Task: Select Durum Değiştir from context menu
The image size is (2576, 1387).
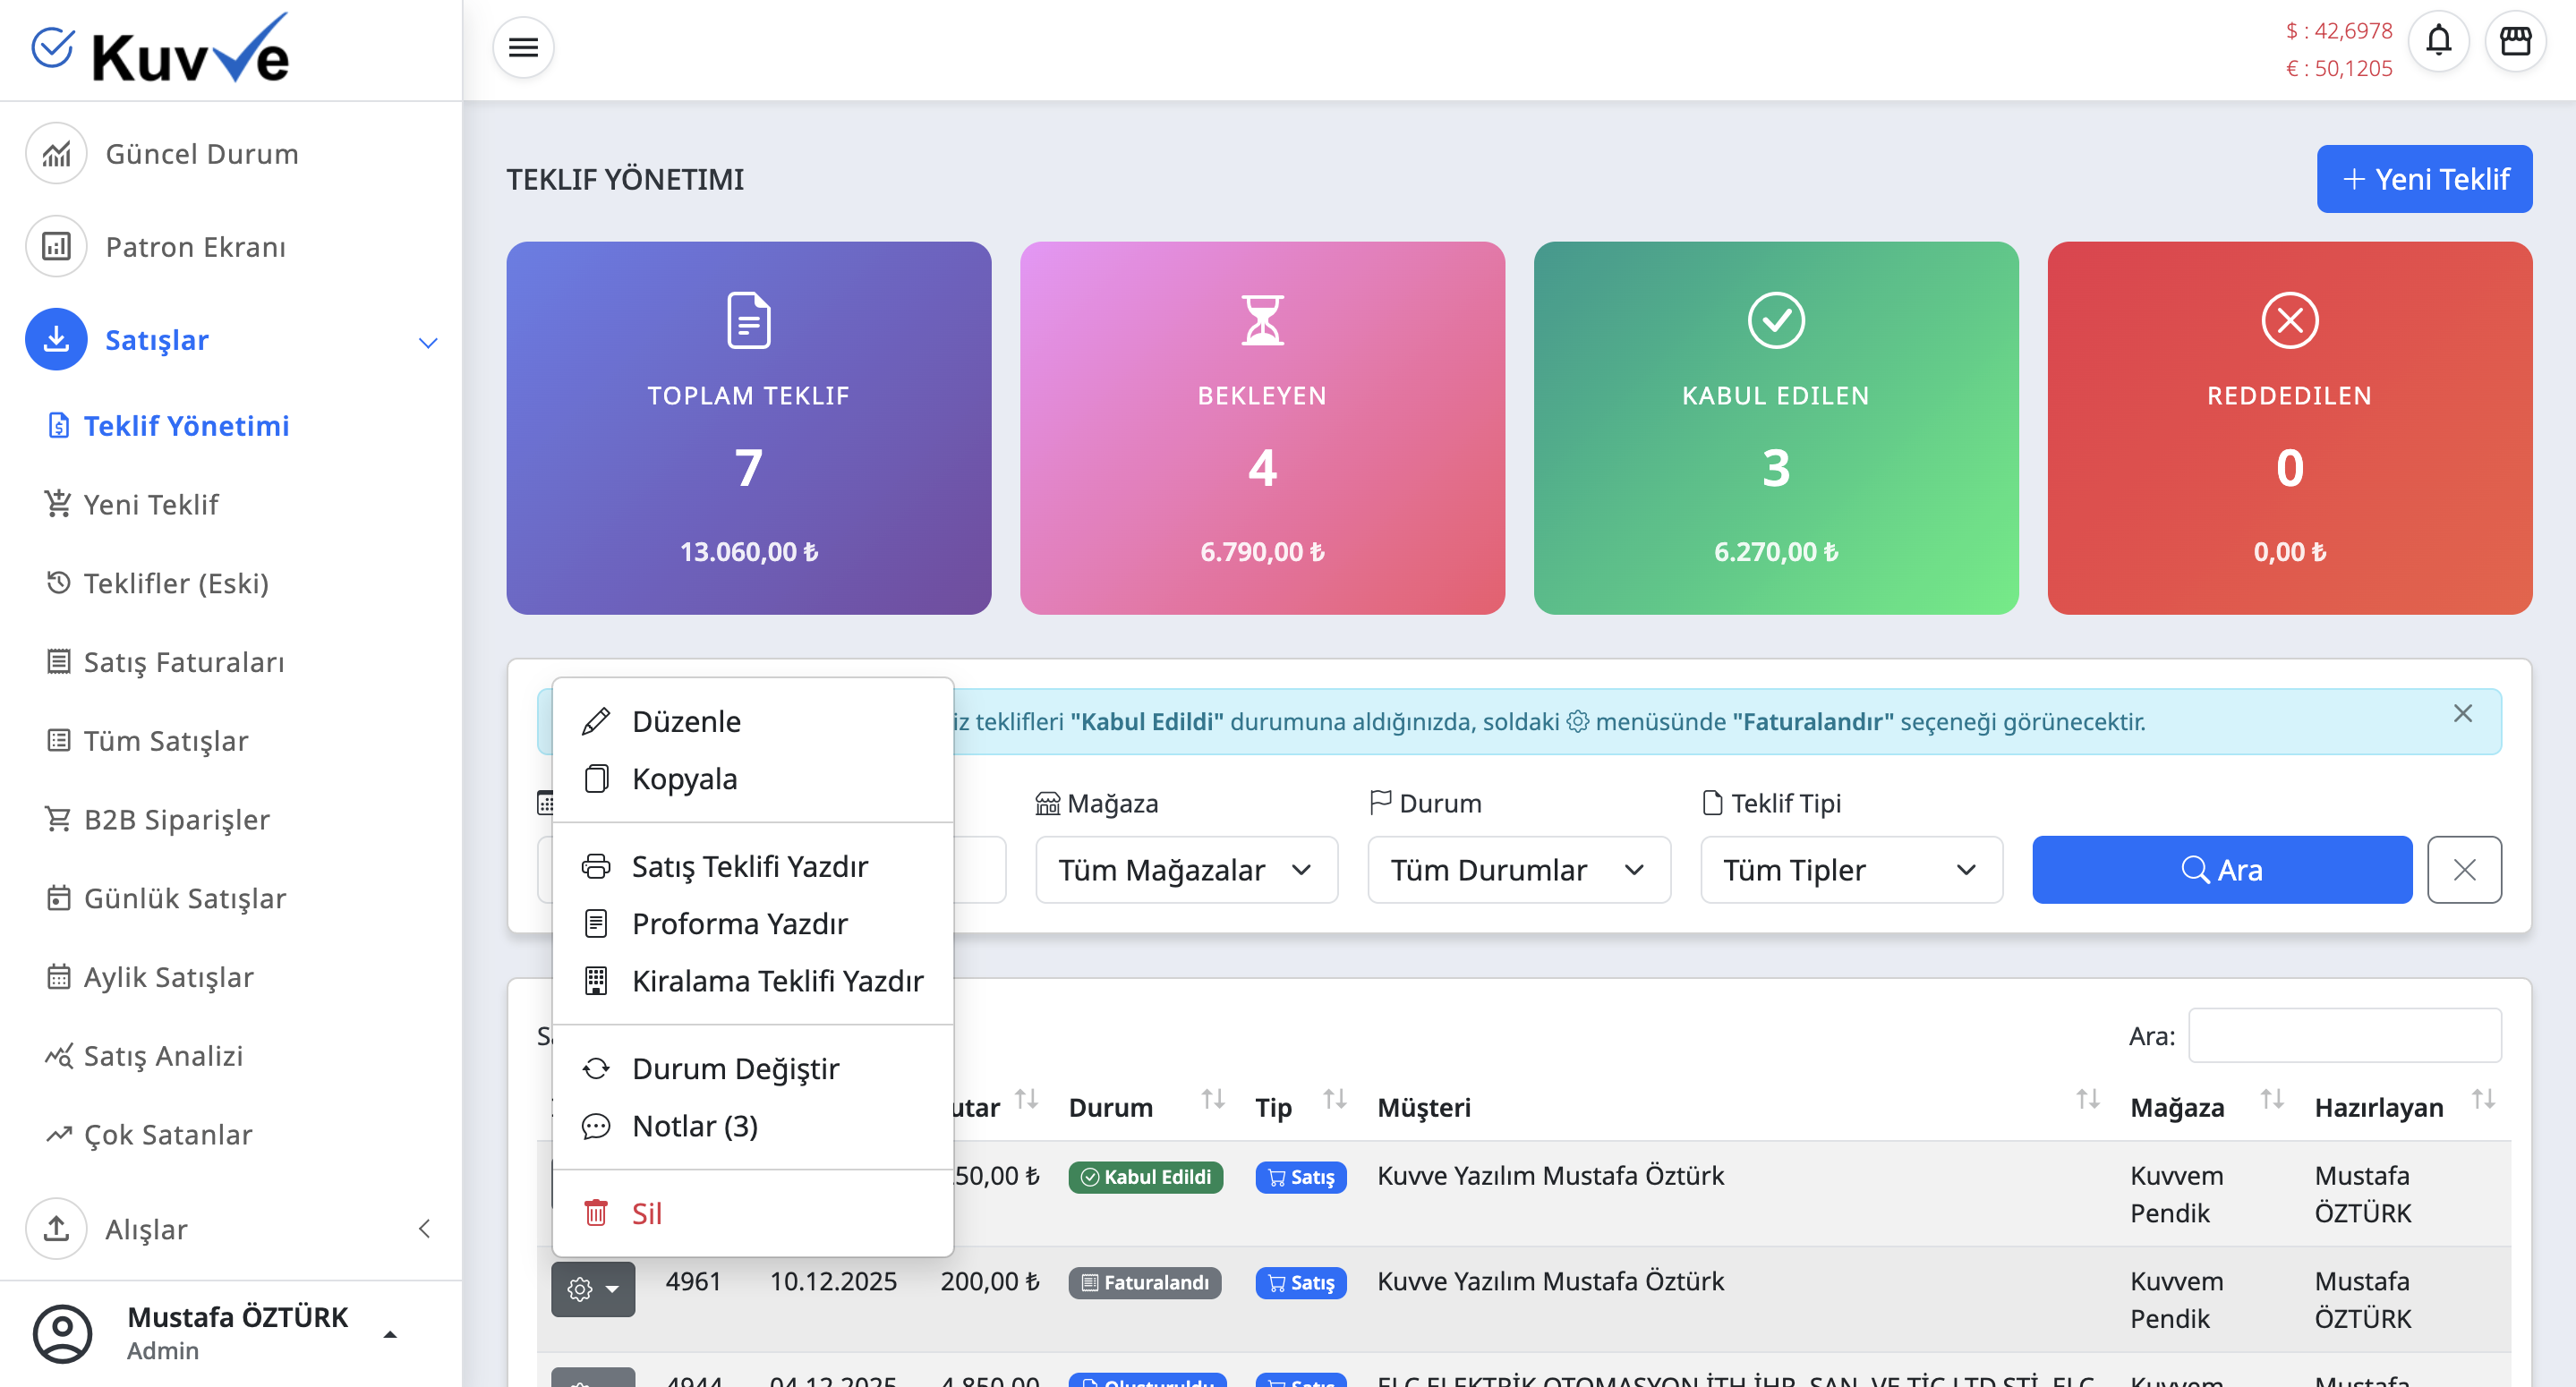Action: pos(735,1069)
